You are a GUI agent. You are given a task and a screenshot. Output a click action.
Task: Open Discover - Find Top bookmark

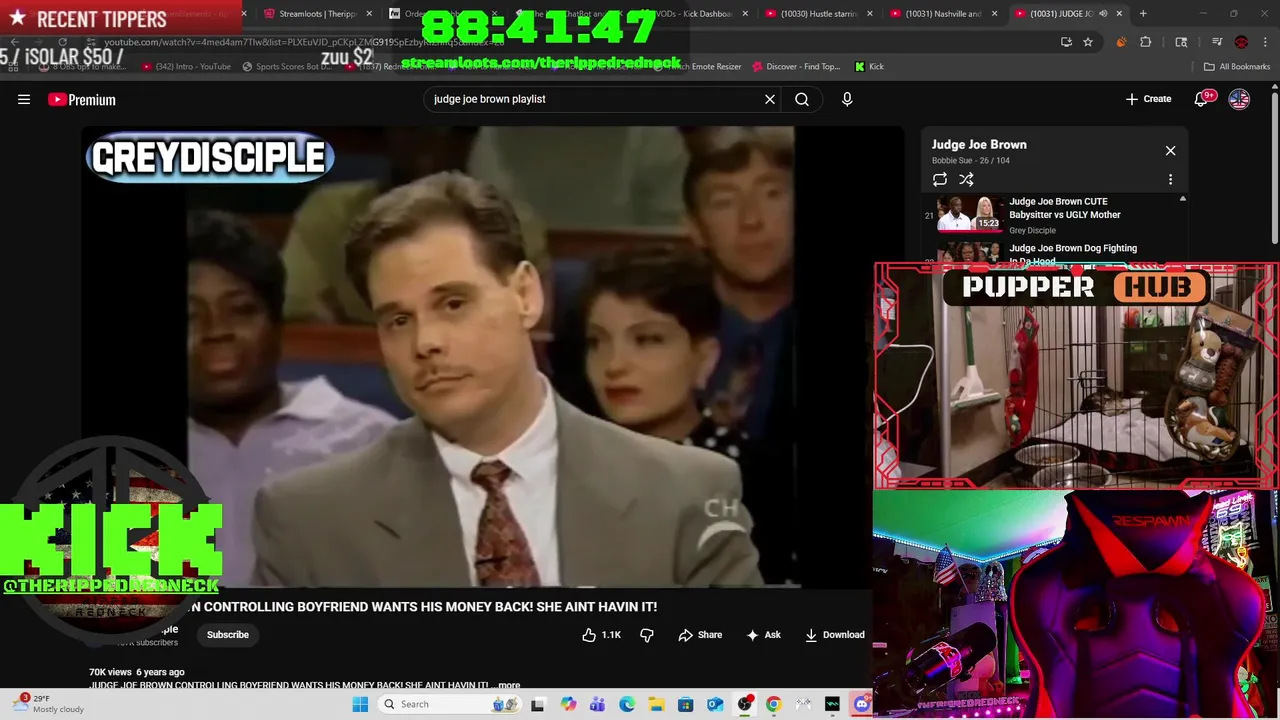[x=796, y=66]
